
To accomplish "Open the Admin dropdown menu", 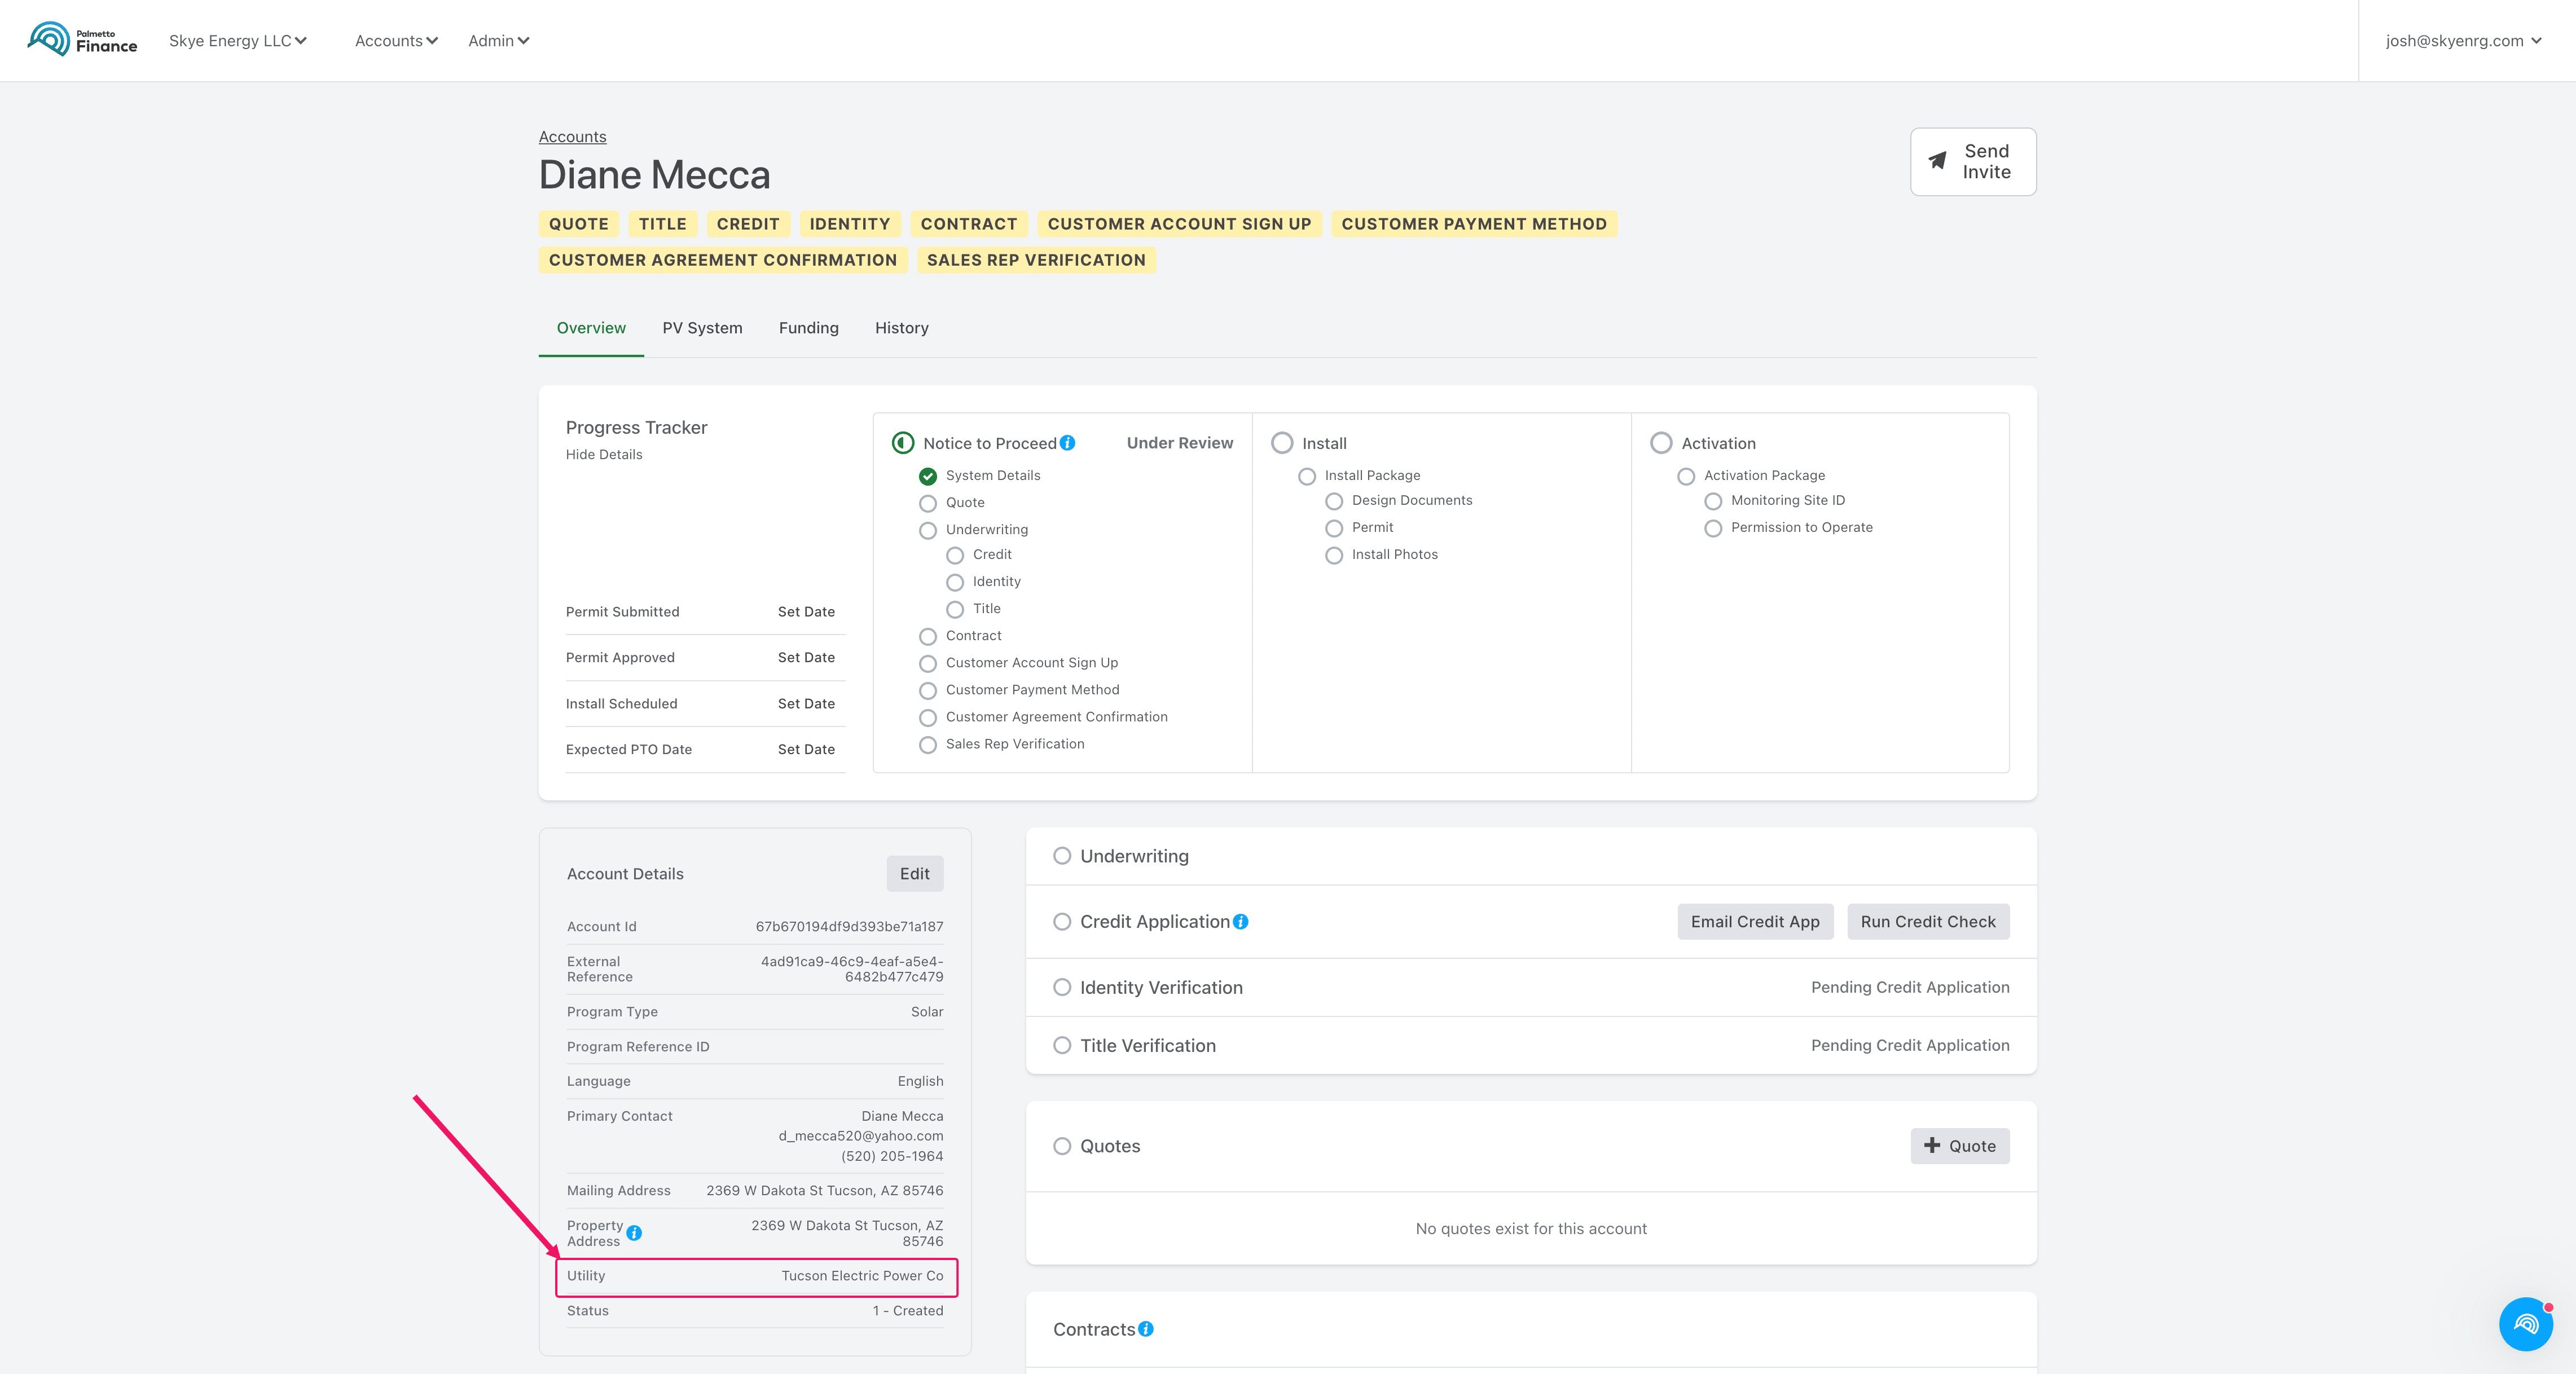I will point(498,41).
